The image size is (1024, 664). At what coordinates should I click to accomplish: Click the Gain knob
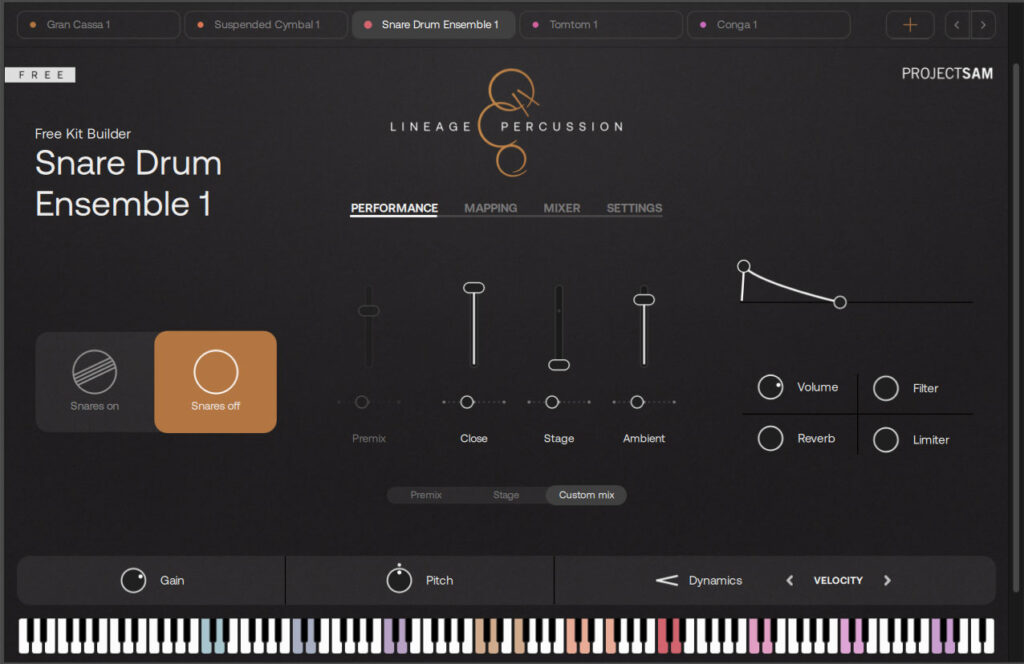click(131, 580)
